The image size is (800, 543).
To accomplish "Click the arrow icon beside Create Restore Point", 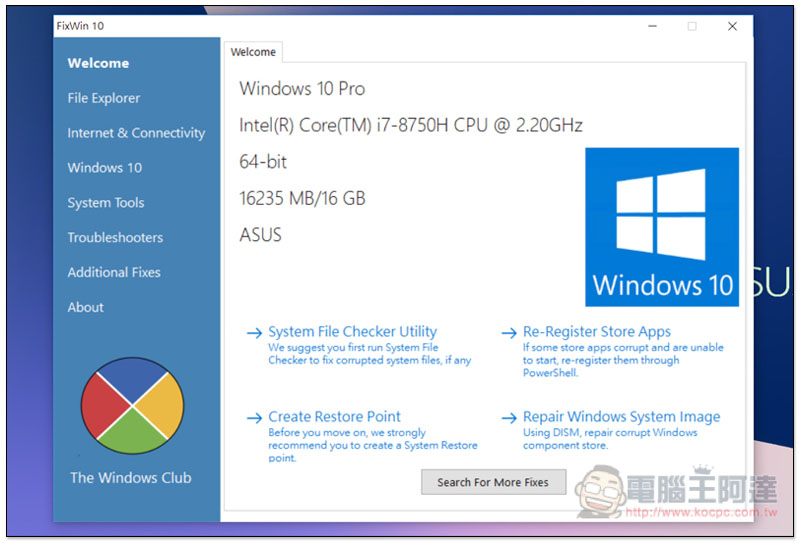I will pyautogui.click(x=254, y=418).
